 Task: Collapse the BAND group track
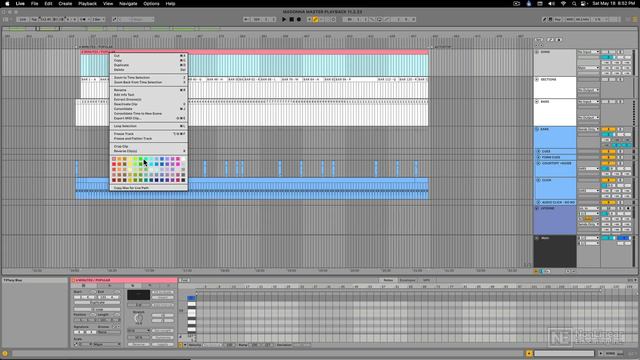(537, 129)
